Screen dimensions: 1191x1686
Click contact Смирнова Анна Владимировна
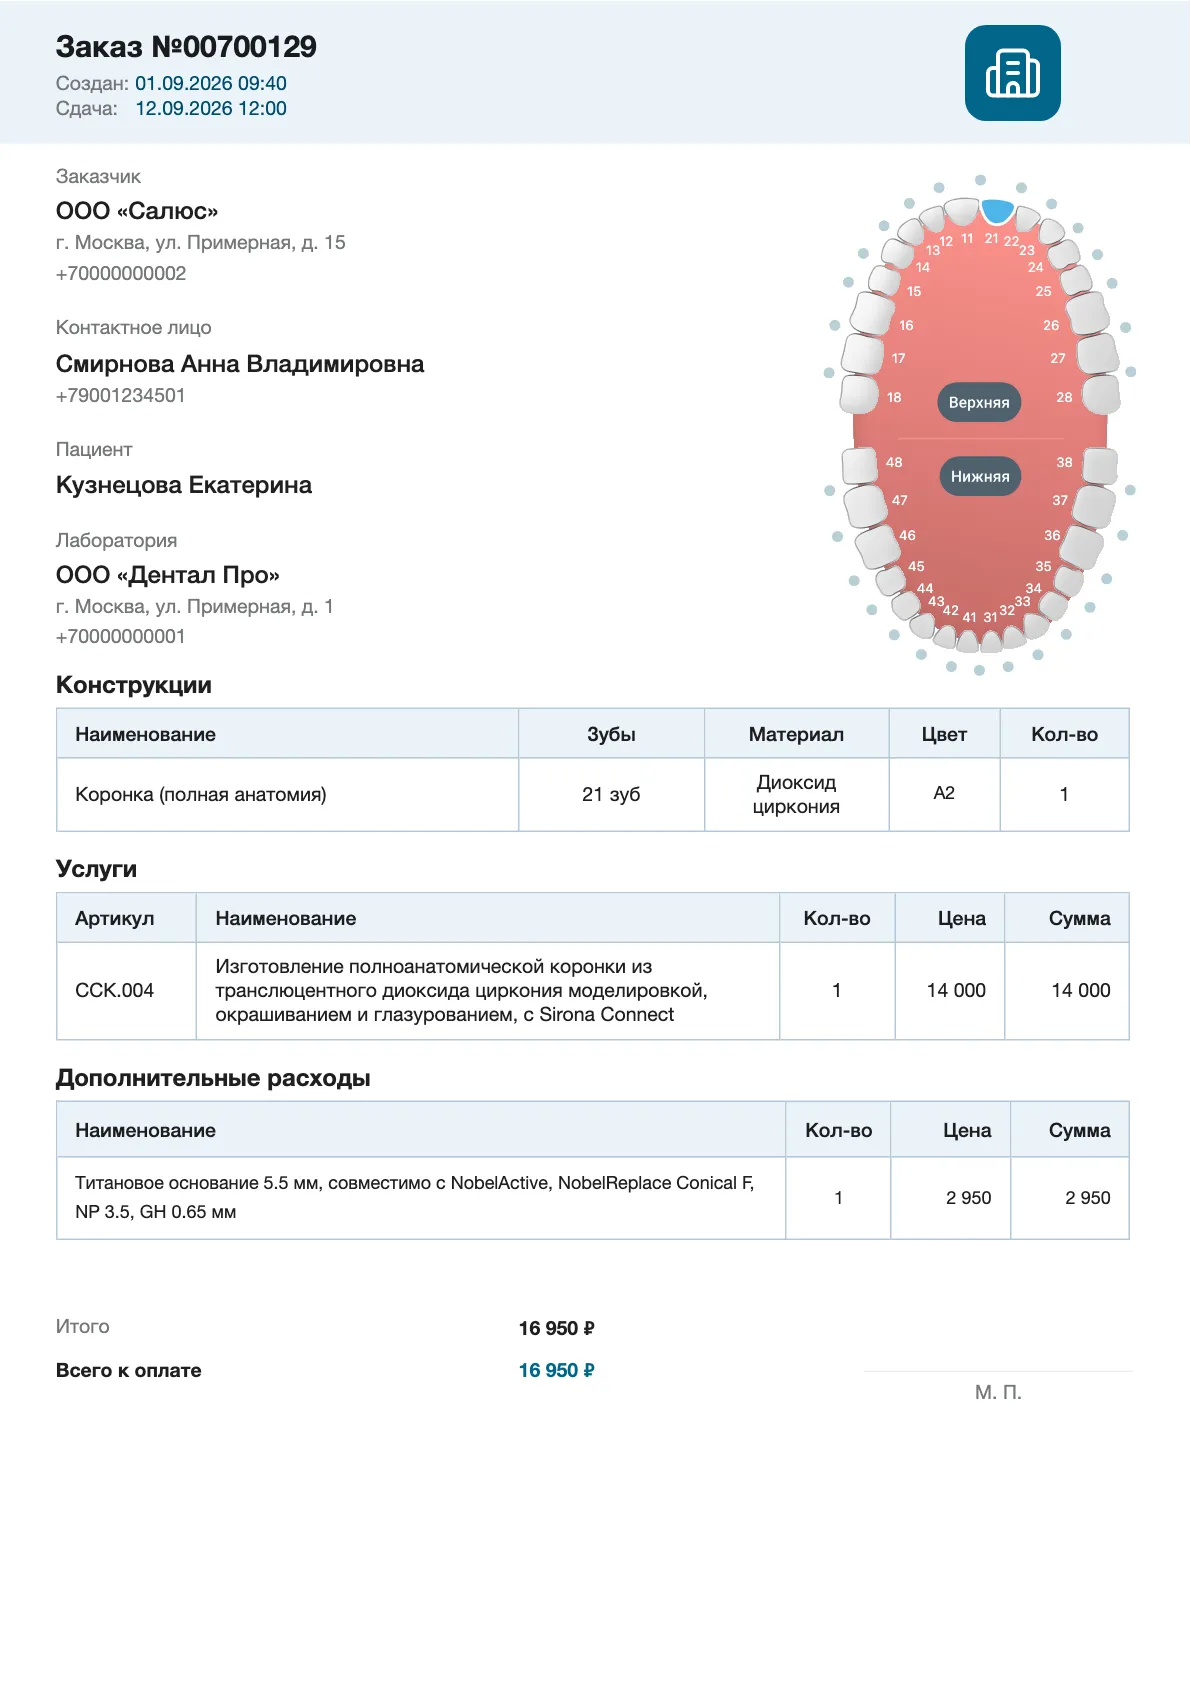(240, 364)
